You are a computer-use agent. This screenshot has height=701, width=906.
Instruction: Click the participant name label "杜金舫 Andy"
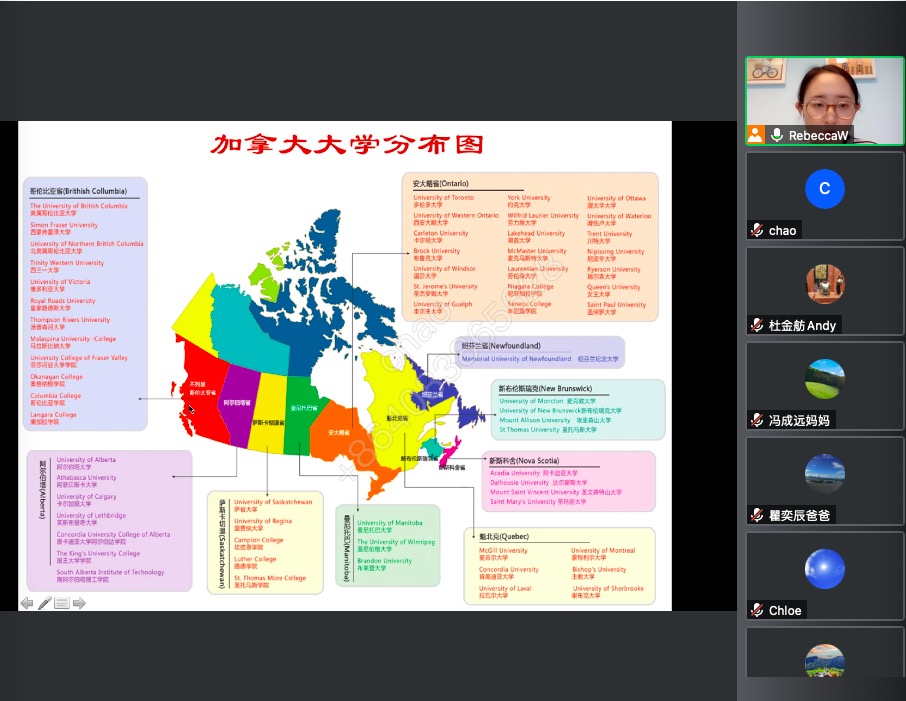click(802, 325)
